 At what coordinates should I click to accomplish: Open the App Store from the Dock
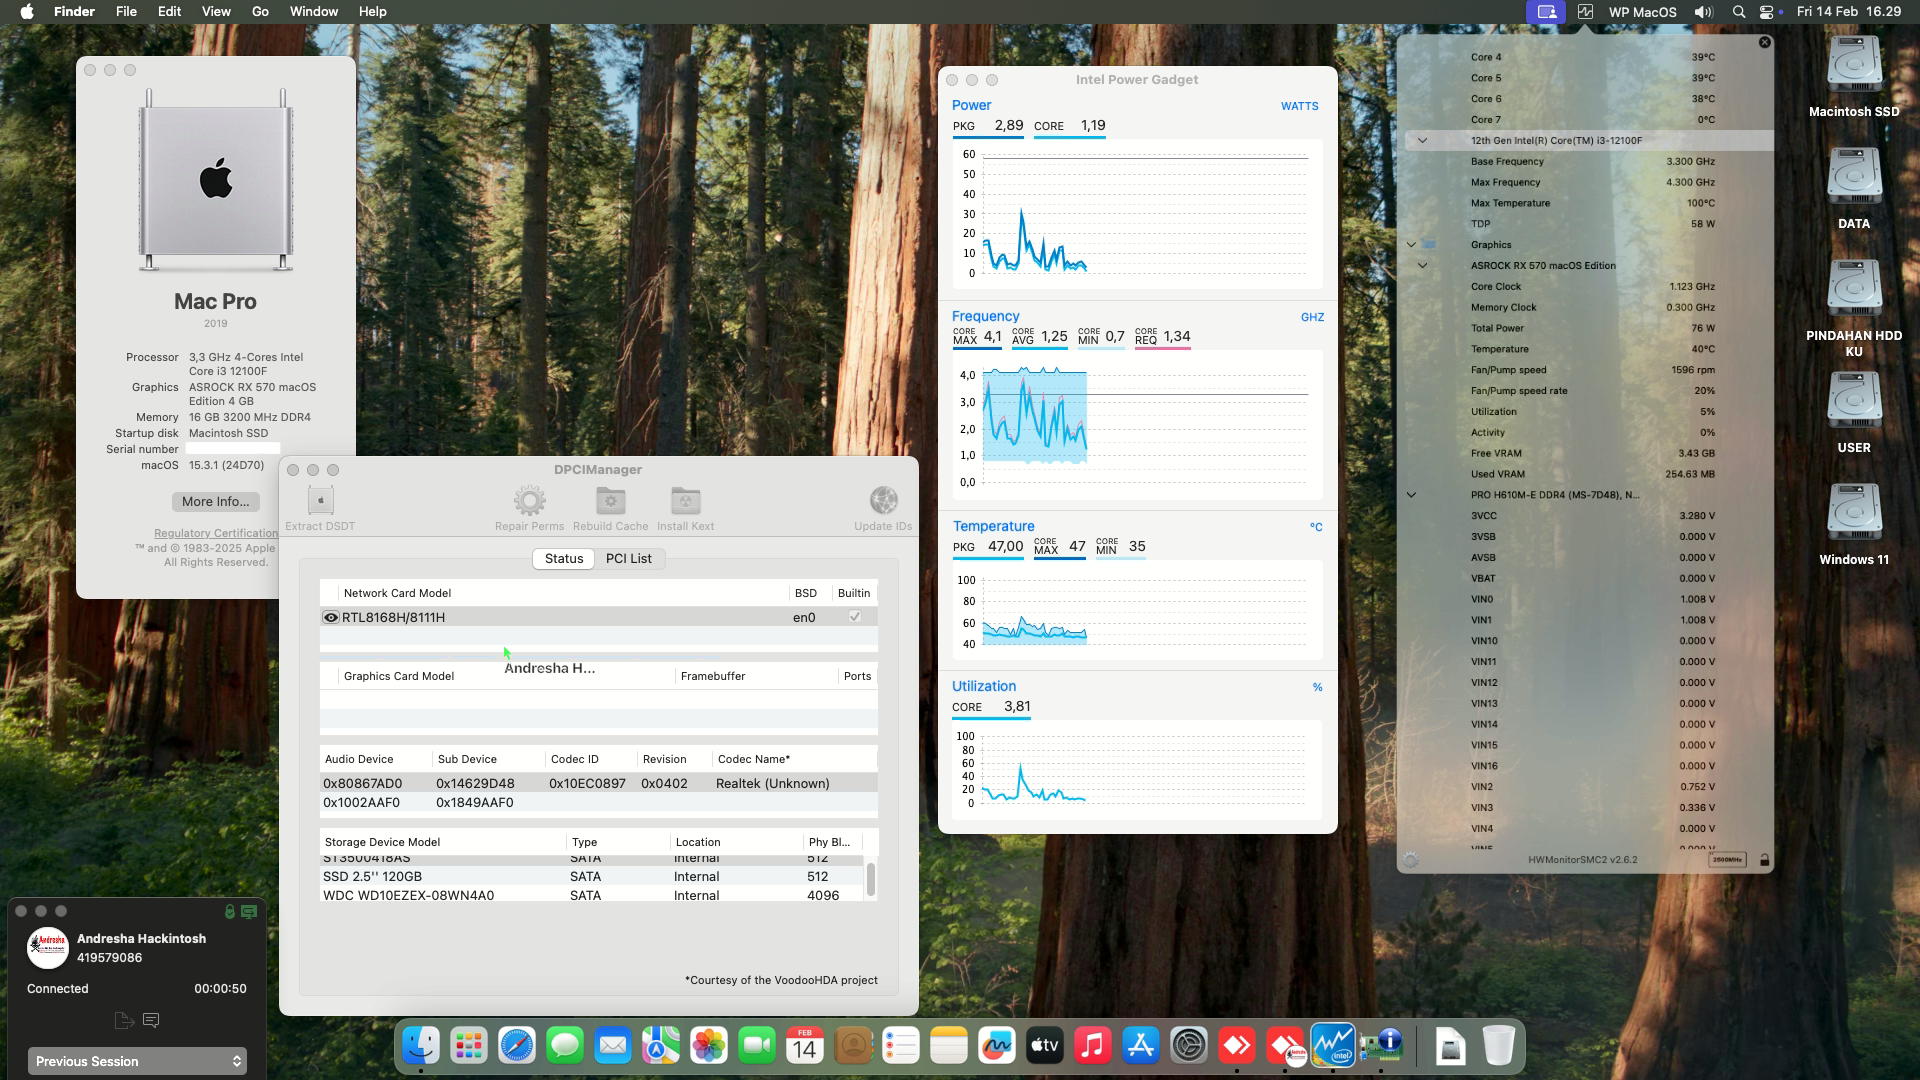(x=1142, y=1045)
